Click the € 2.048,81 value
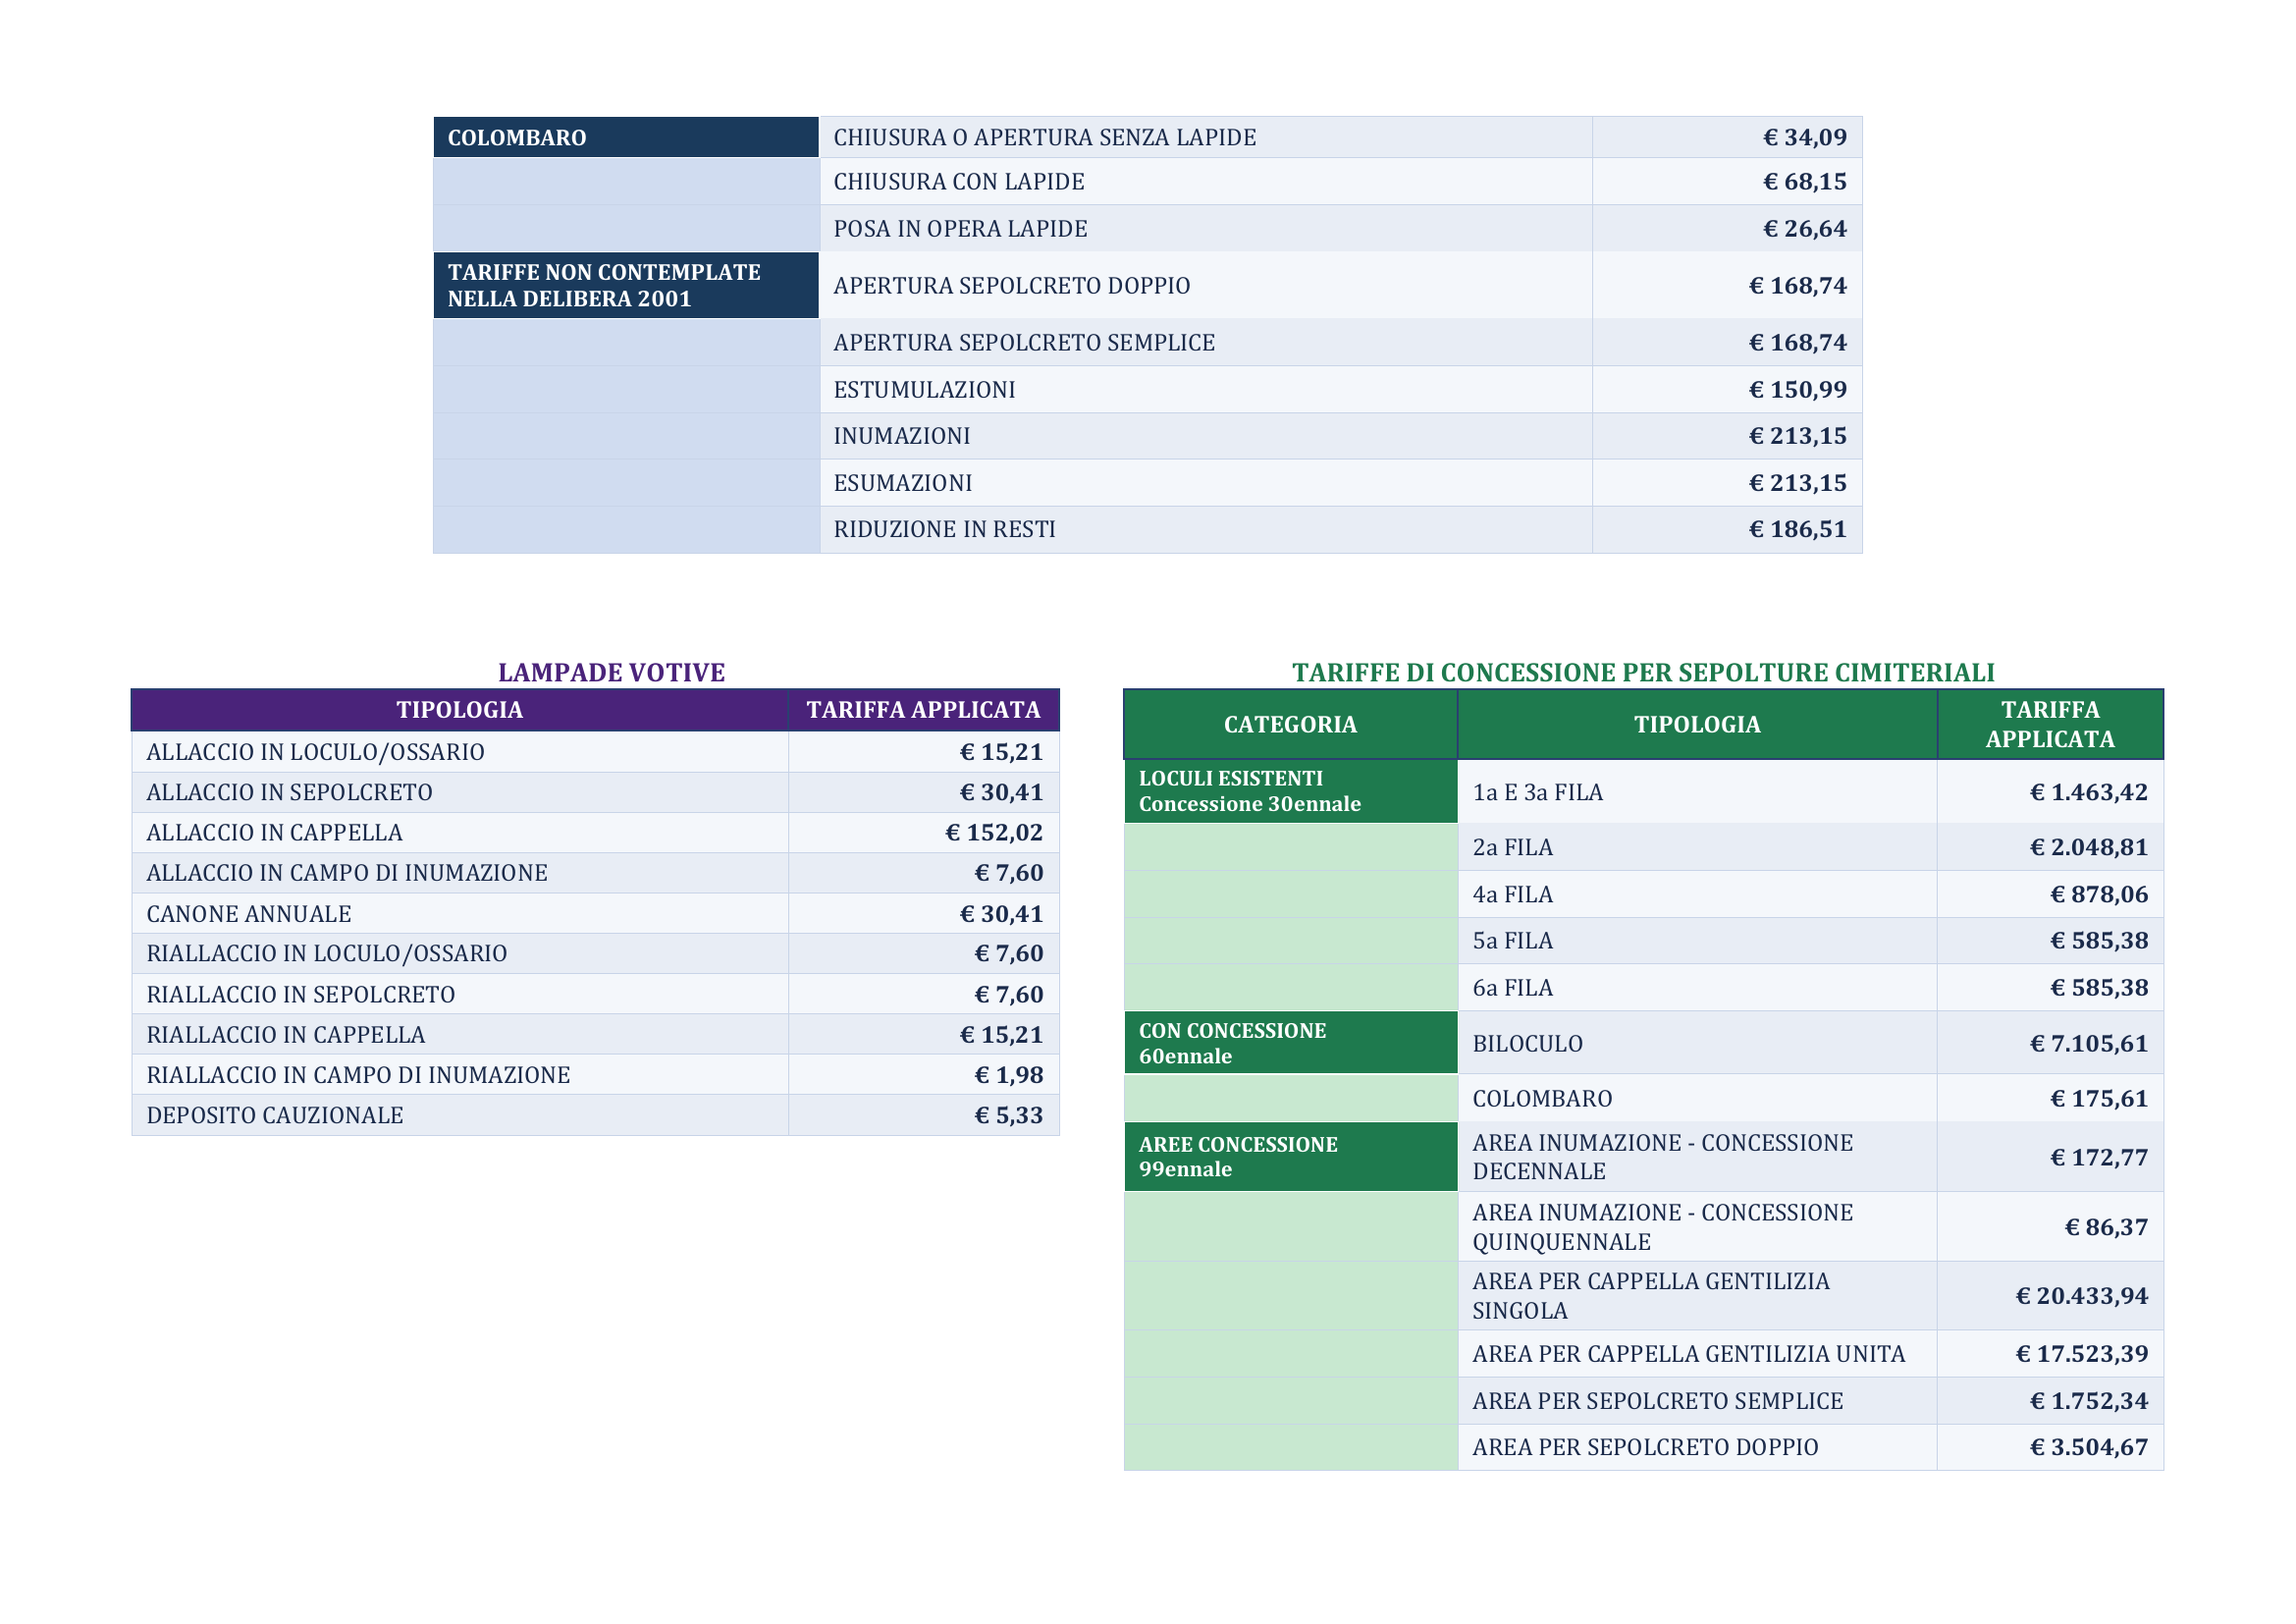Viewport: 2296px width, 1624px height. coord(2089,847)
